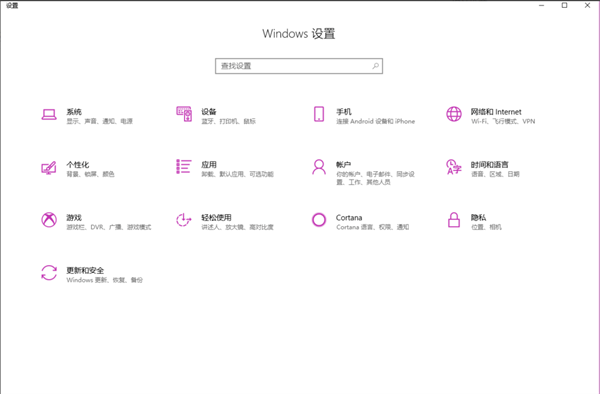Go to the 手机 settings heading
This screenshot has width=600, height=394.
(x=344, y=112)
